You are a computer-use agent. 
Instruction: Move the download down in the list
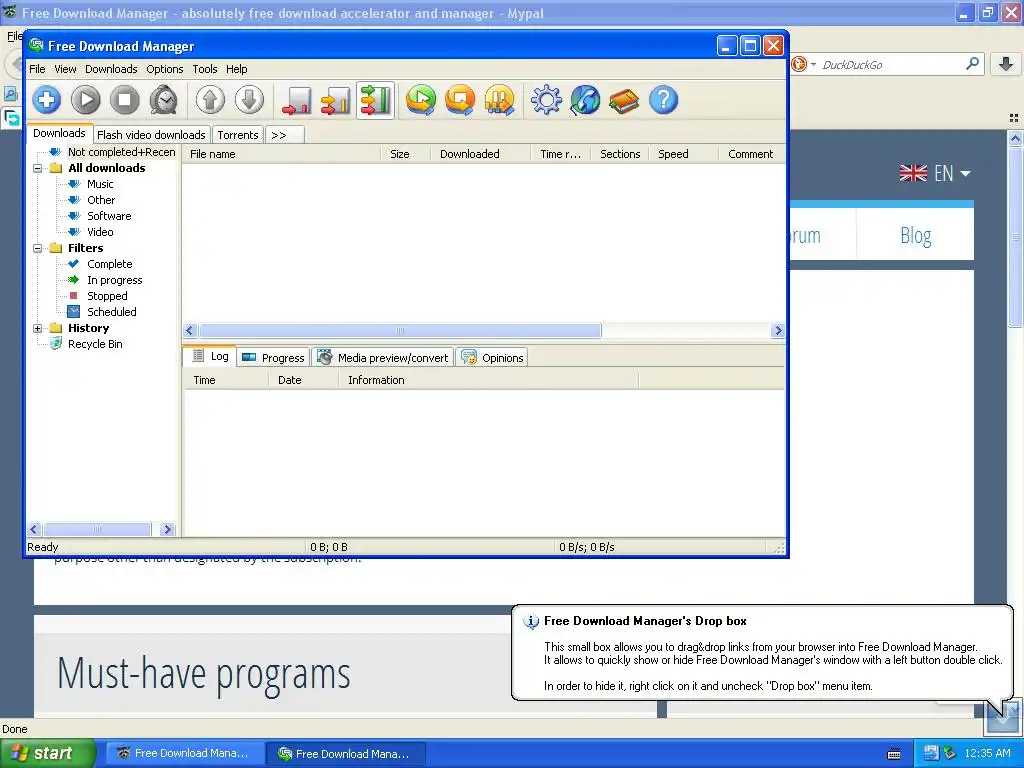(x=249, y=100)
